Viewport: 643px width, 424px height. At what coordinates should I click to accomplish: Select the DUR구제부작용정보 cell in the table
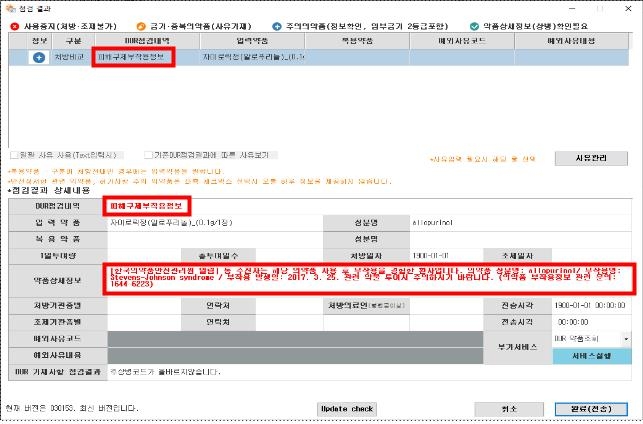point(133,58)
